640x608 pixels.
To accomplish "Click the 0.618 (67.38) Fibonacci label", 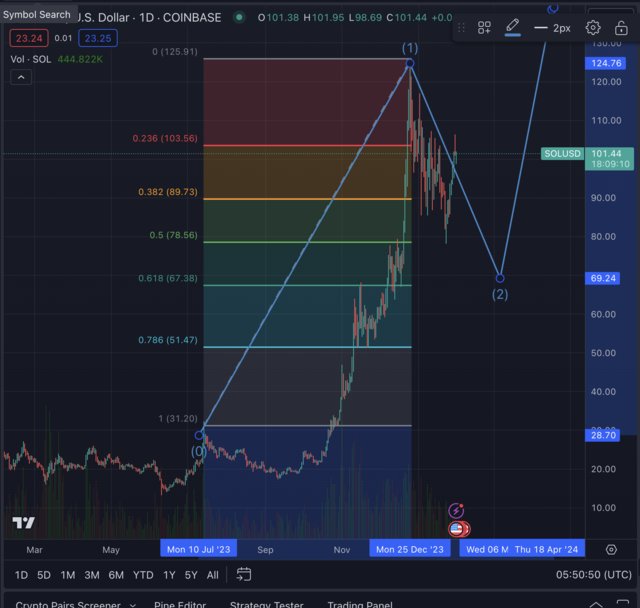I will click(168, 278).
